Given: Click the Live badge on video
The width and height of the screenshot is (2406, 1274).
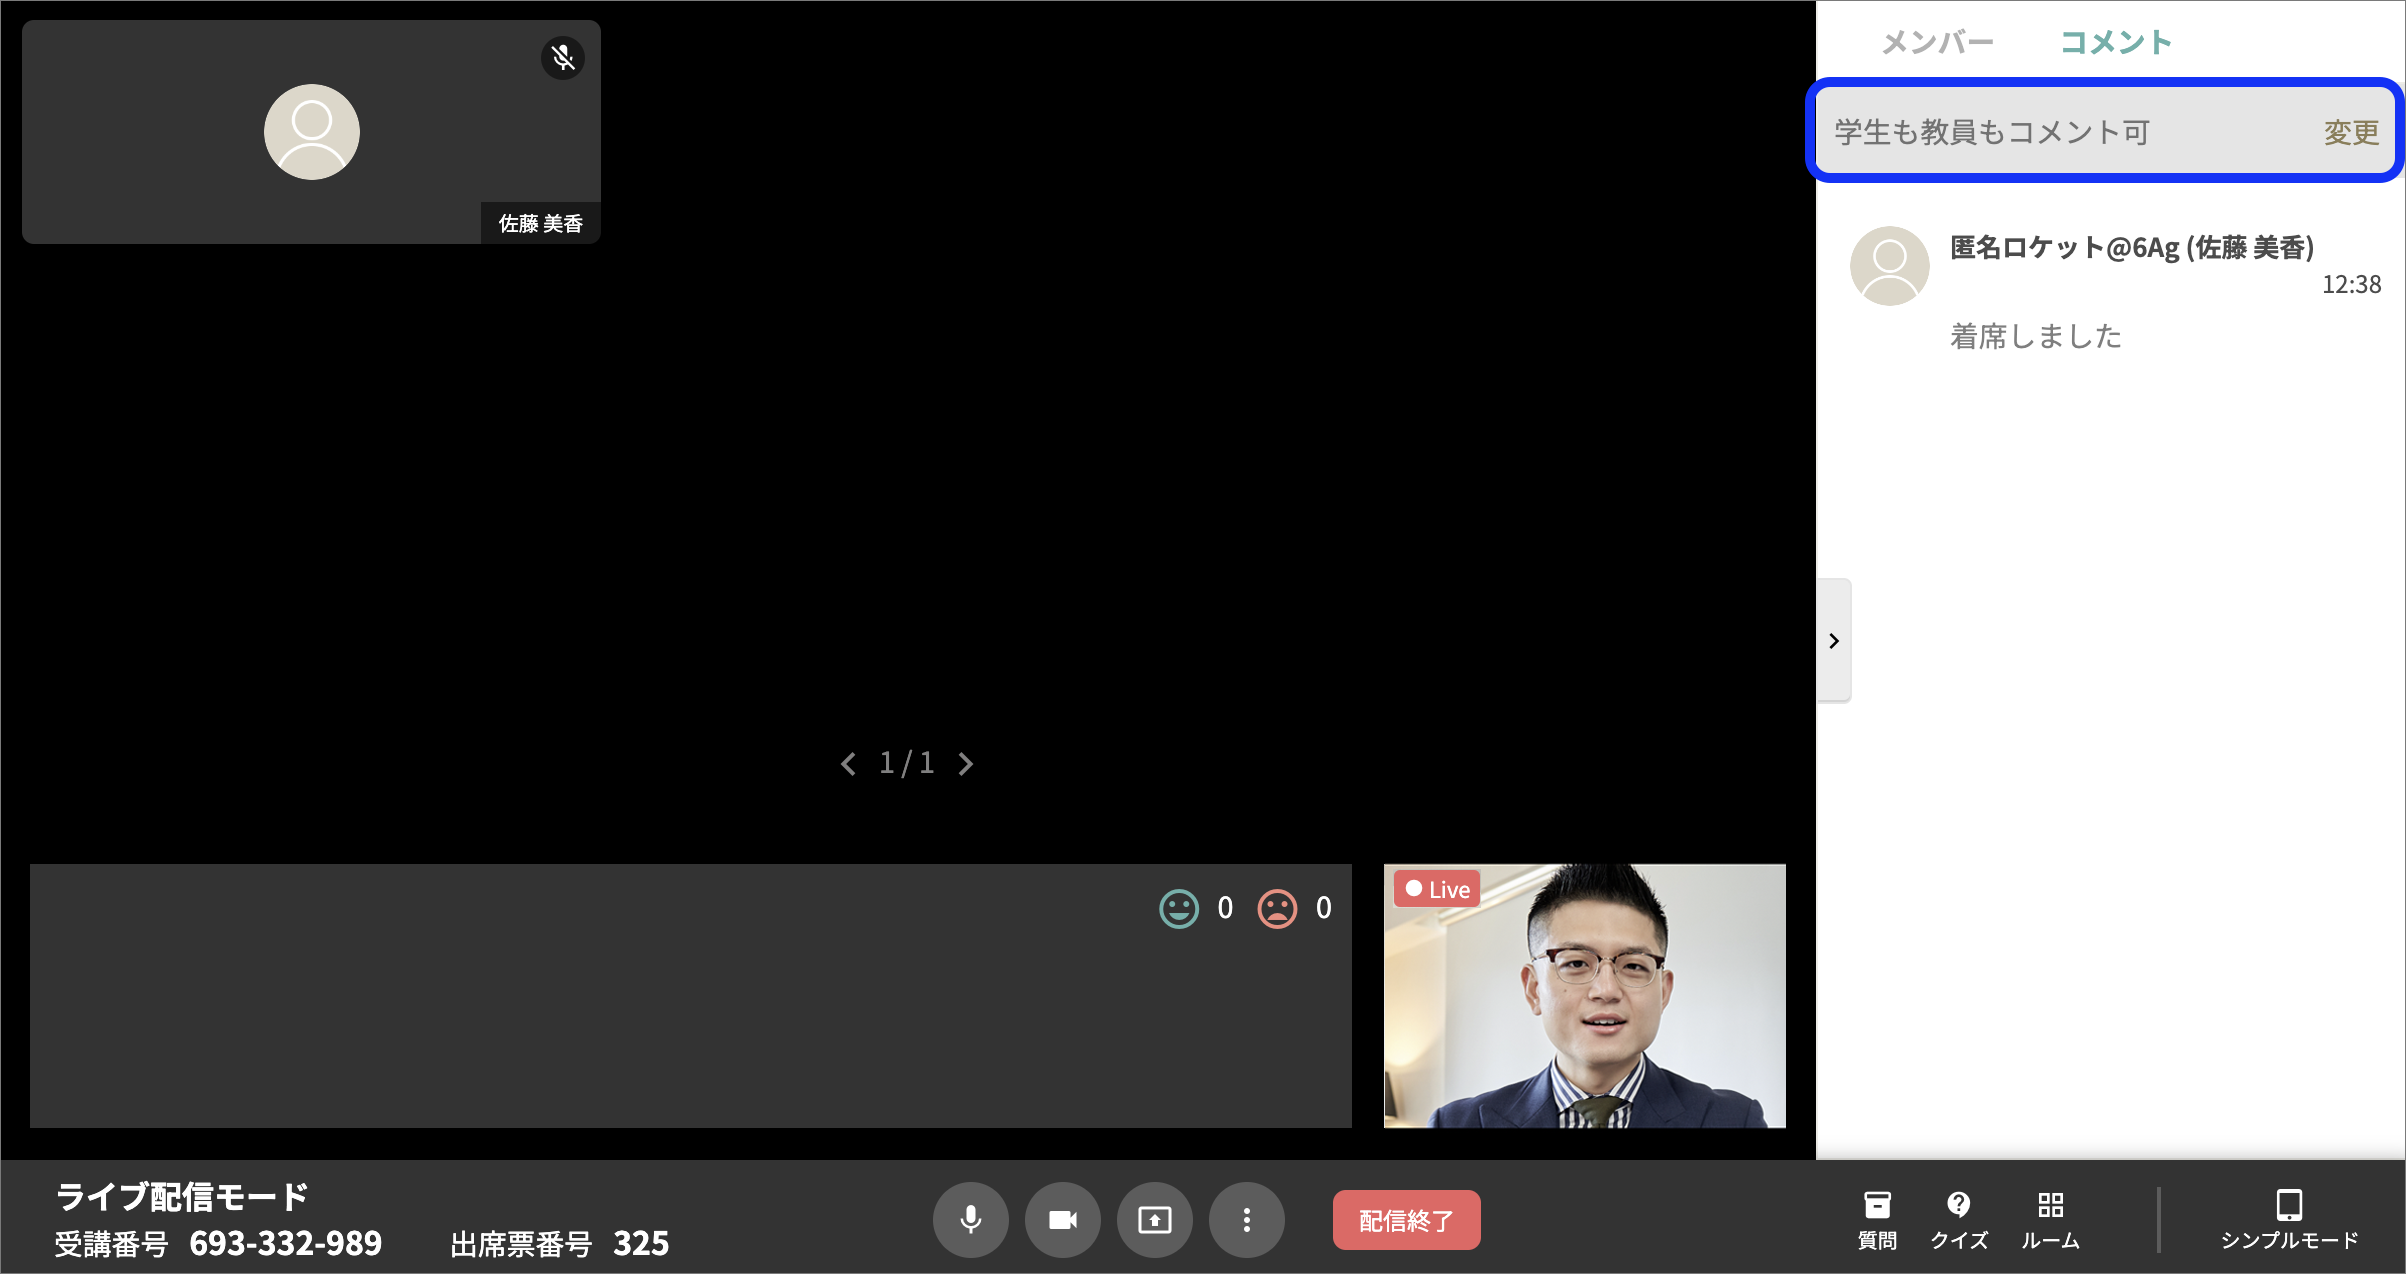Looking at the screenshot, I should click(1437, 889).
